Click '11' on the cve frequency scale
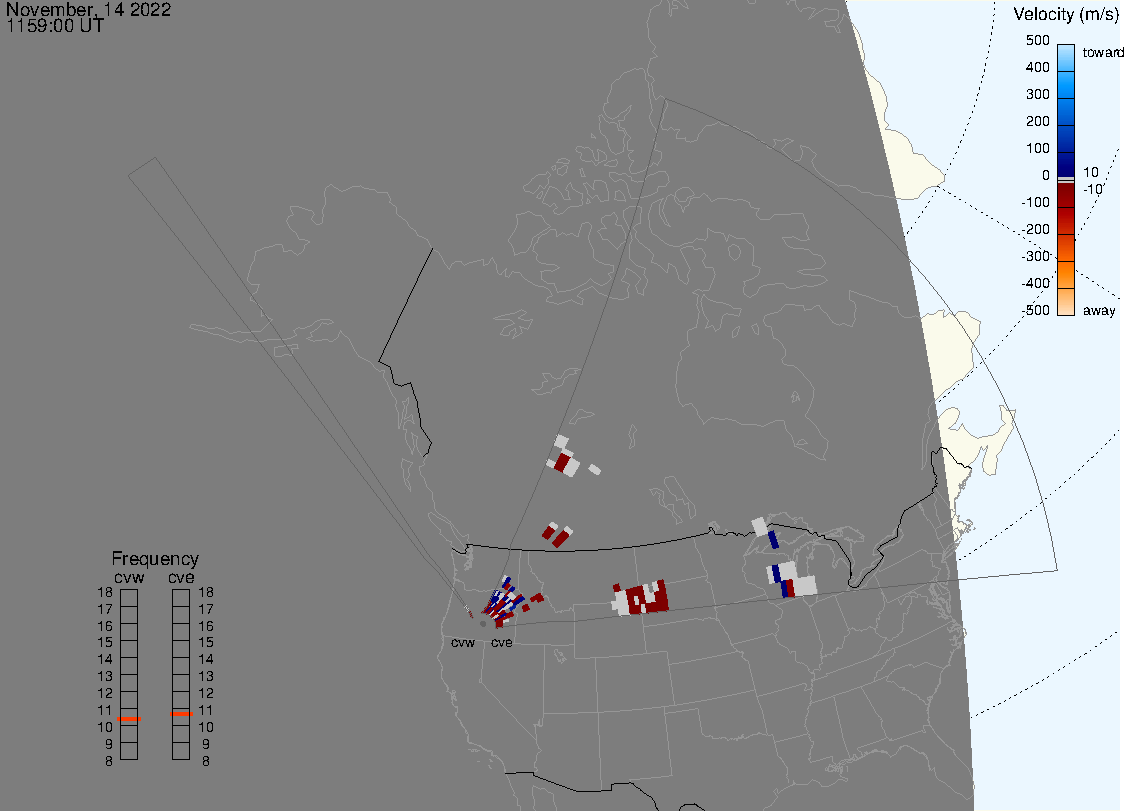 (x=206, y=710)
